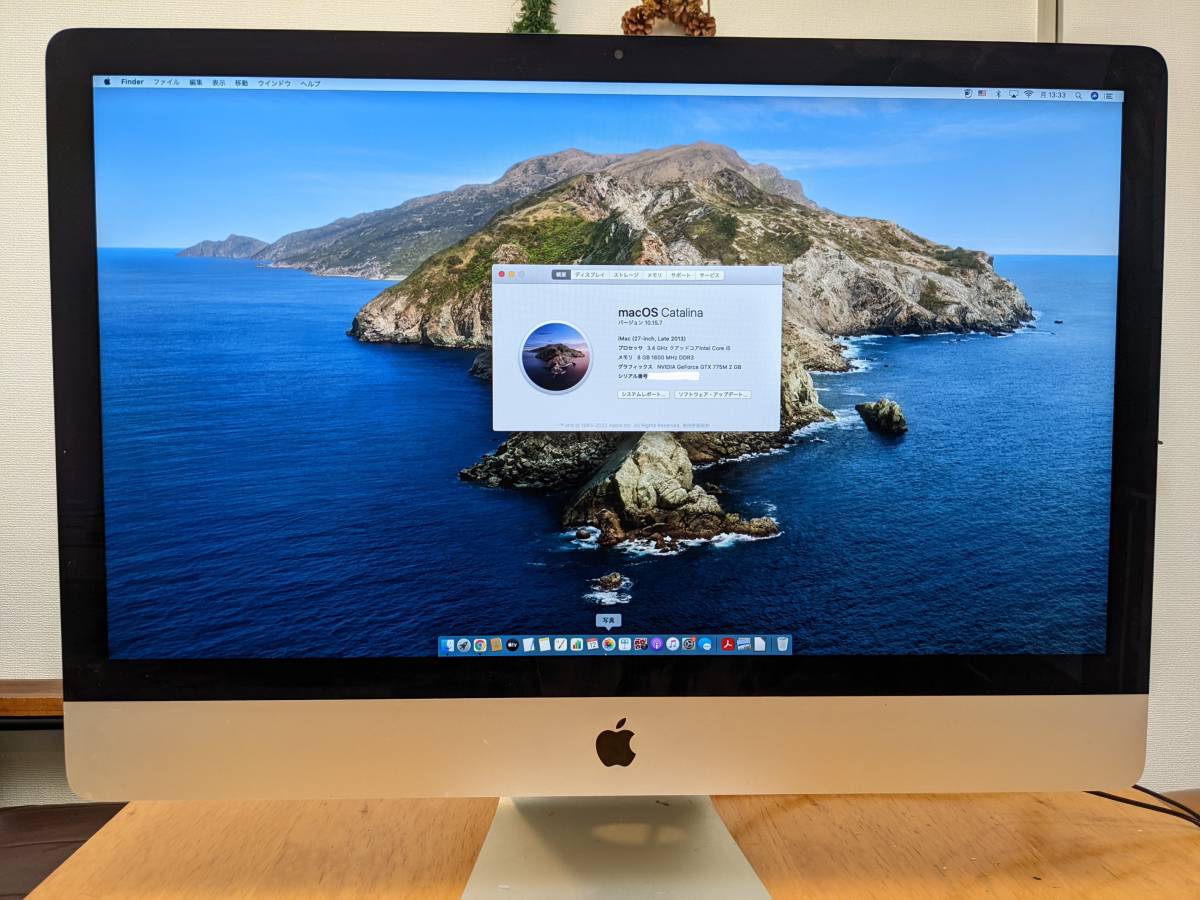Launch Numbers chart icon in Dock
Image resolution: width=1200 pixels, height=900 pixels.
(577, 645)
